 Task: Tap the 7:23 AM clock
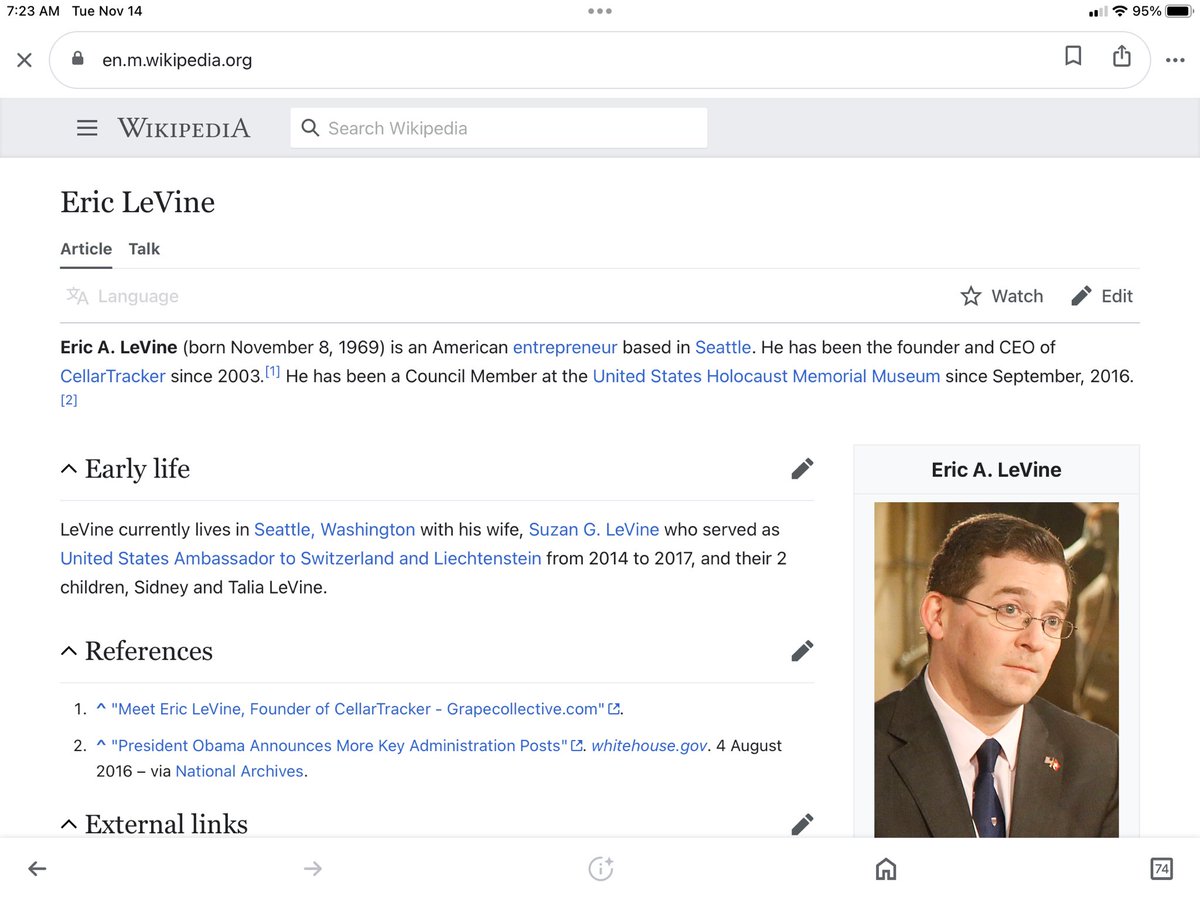(x=33, y=12)
